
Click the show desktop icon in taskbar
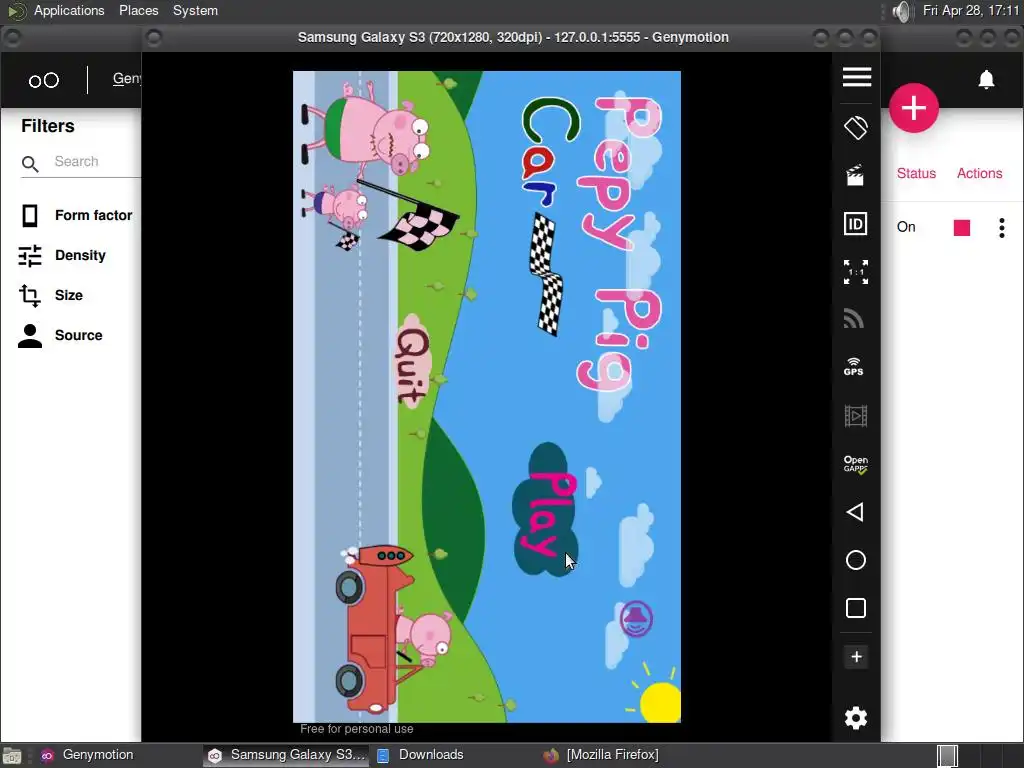12,756
